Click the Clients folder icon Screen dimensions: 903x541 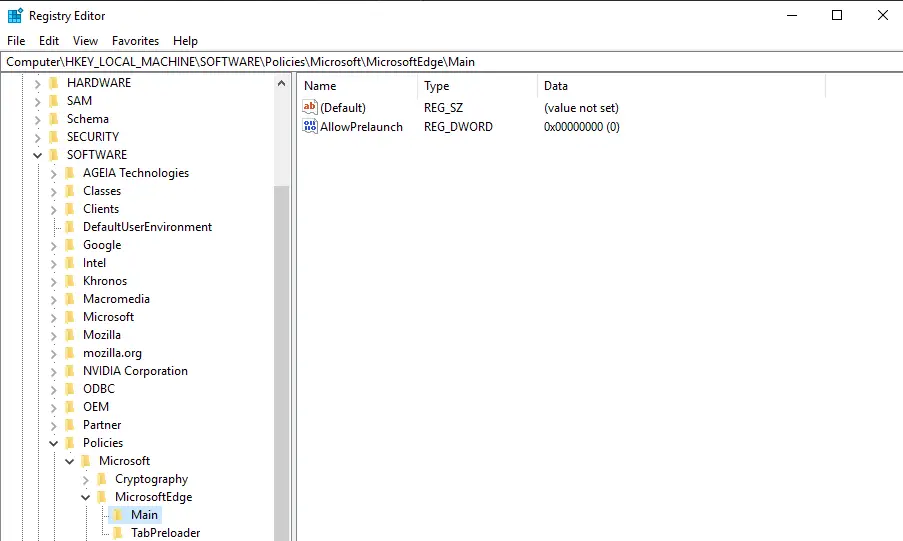[70, 209]
